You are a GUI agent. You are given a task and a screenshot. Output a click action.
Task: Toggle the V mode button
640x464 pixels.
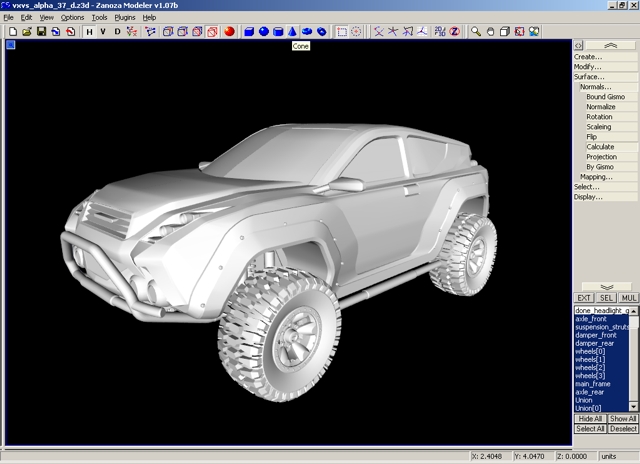coord(103,32)
